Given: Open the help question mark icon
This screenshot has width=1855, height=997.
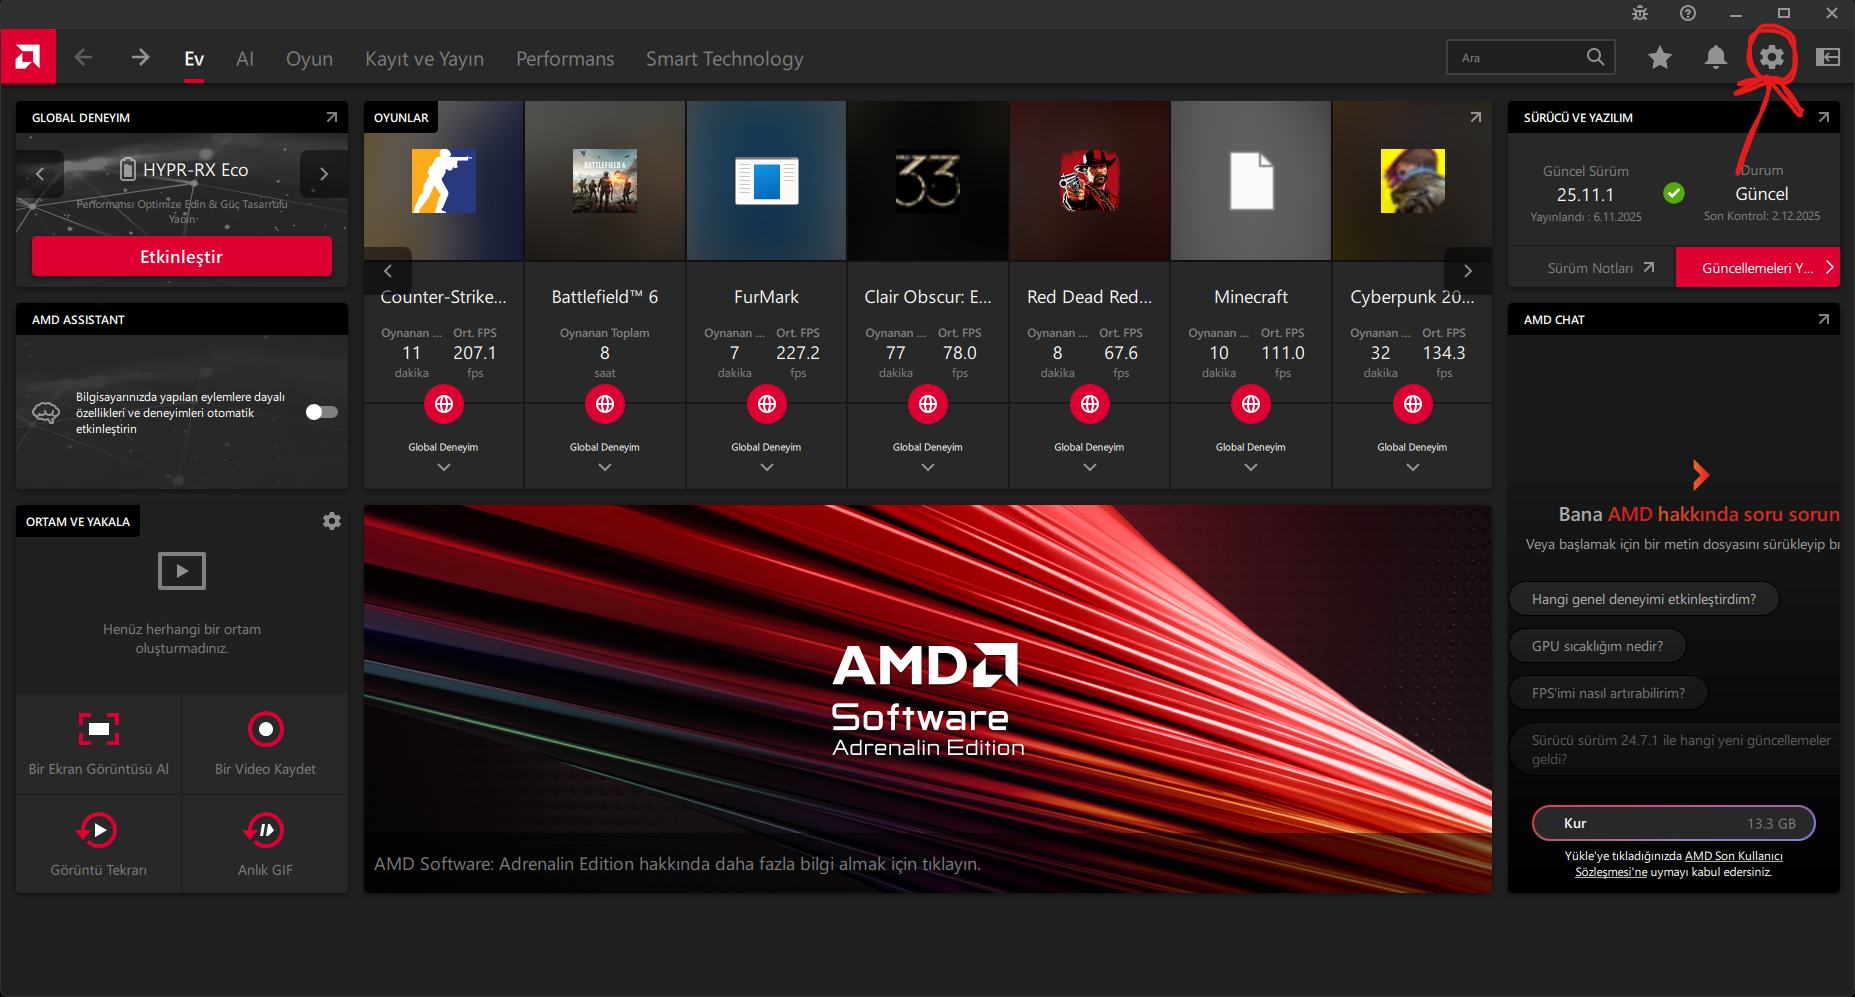Looking at the screenshot, I should (1688, 13).
